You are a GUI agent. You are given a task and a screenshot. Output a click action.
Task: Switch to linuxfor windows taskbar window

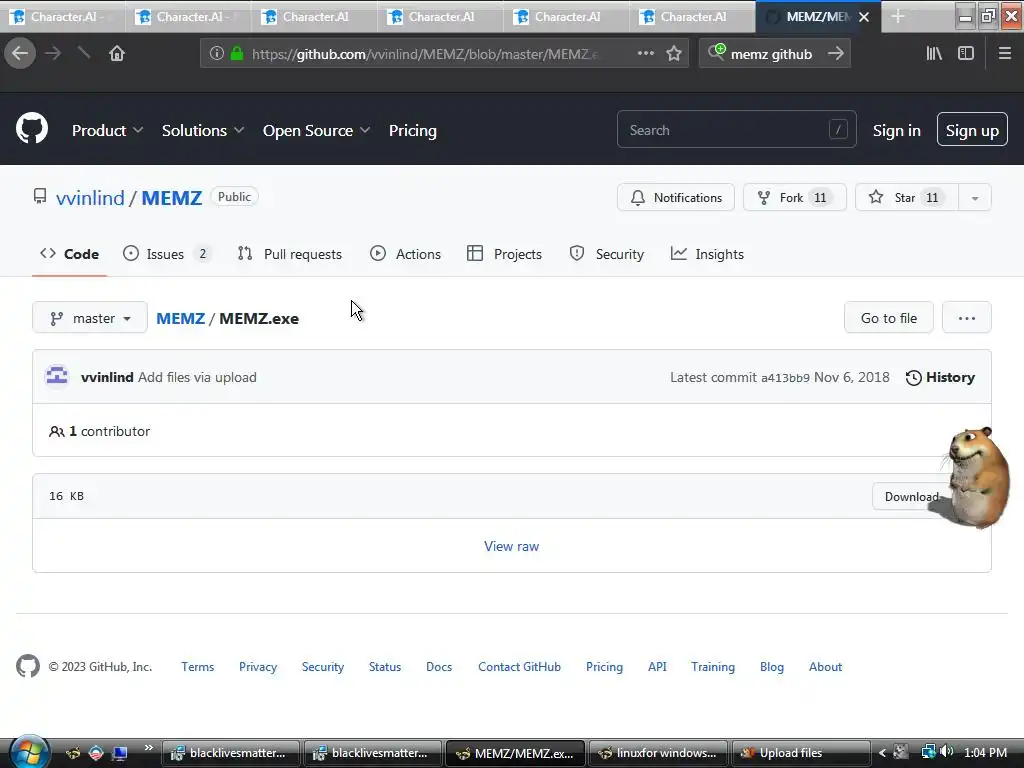(659, 753)
